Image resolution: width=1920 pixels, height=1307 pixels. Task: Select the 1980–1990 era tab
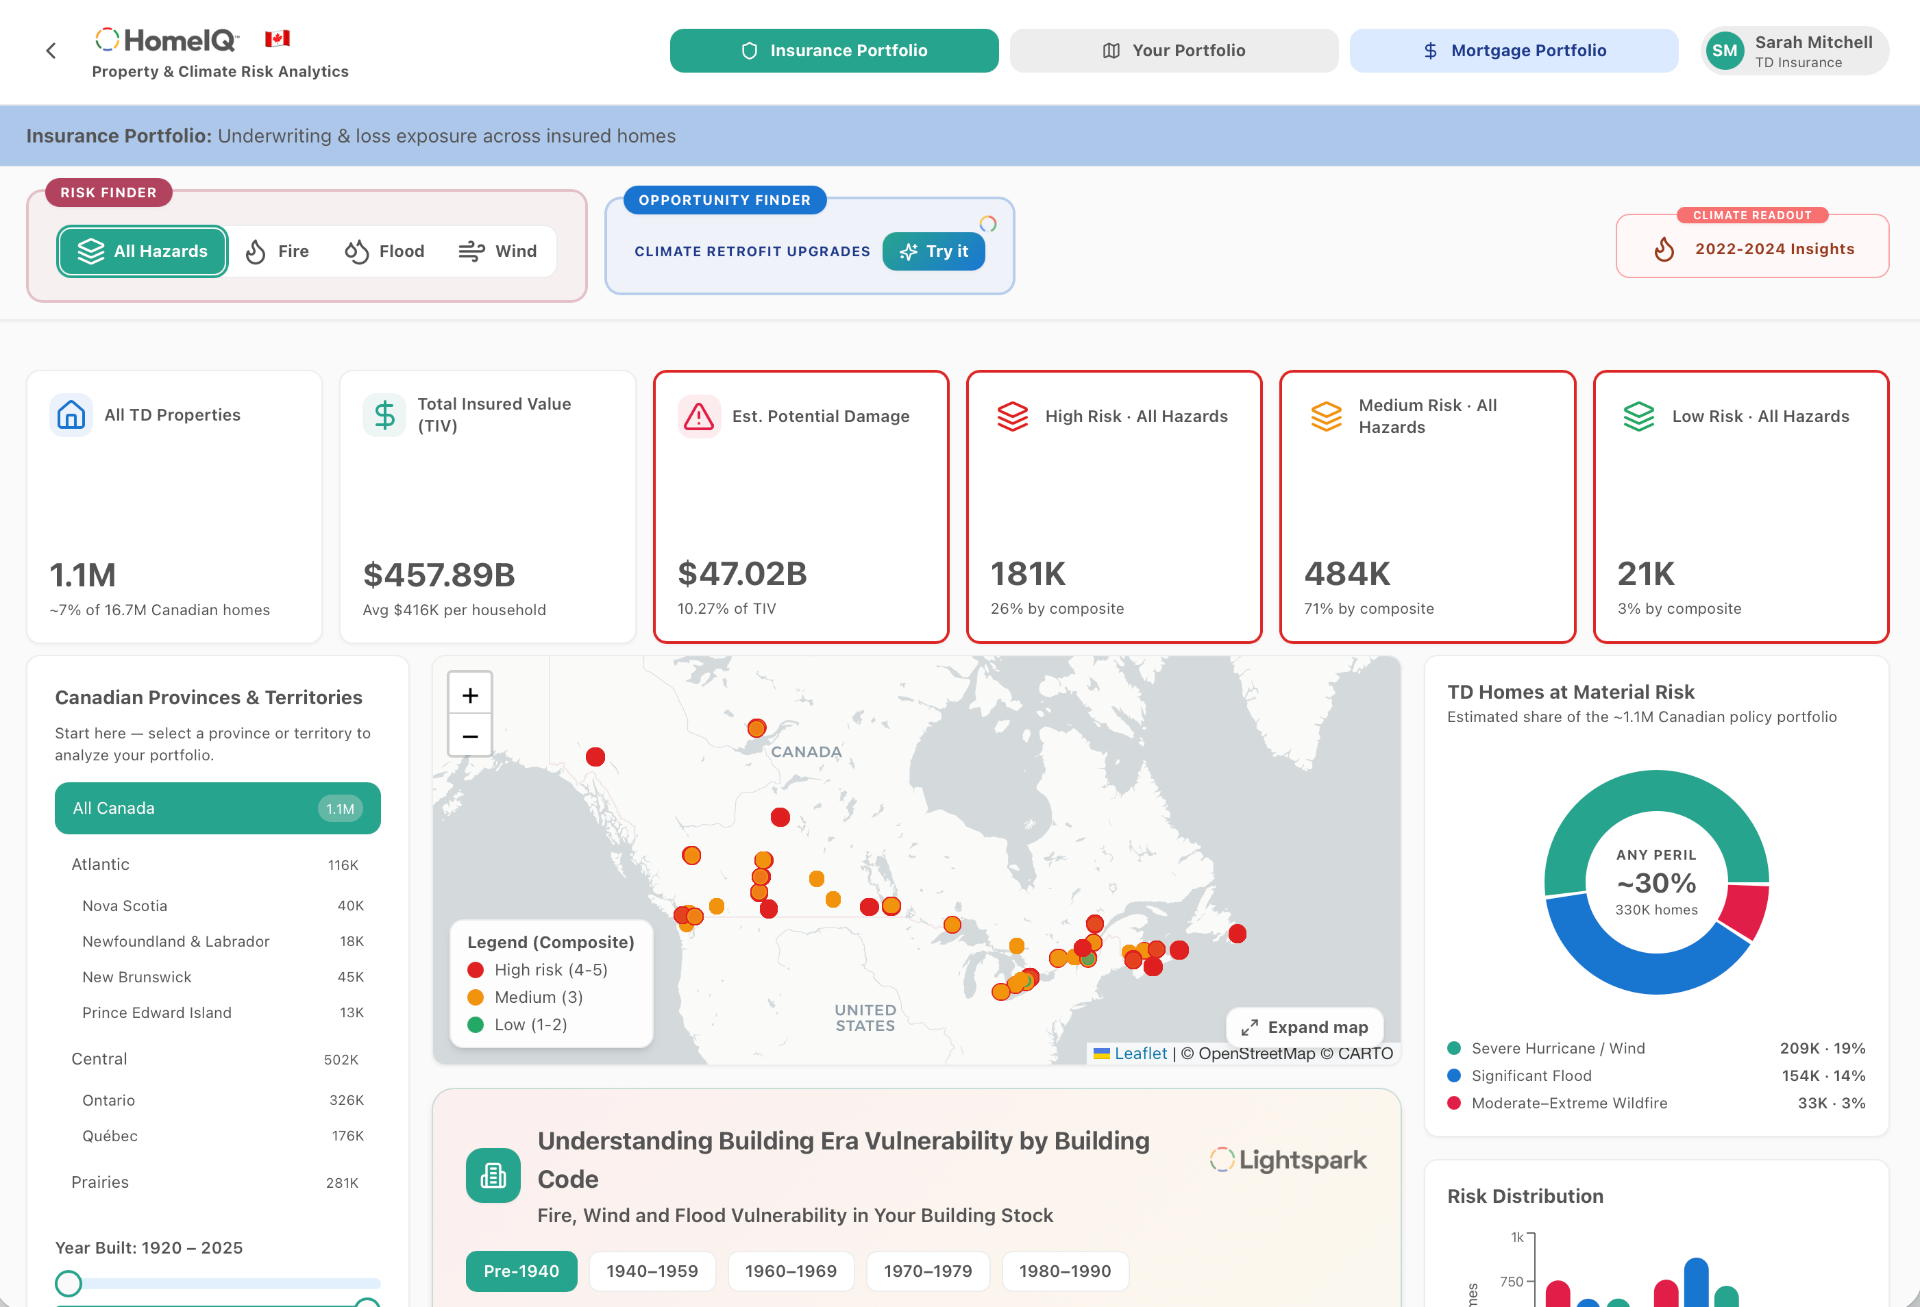[x=1065, y=1271]
